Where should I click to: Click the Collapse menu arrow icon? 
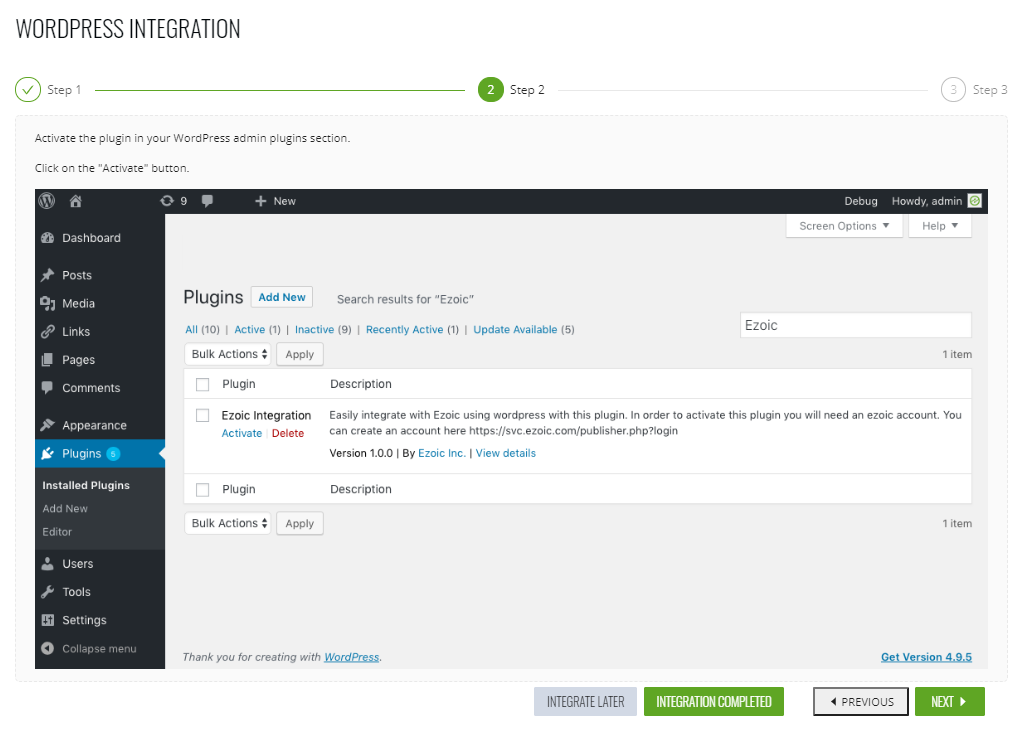47,649
